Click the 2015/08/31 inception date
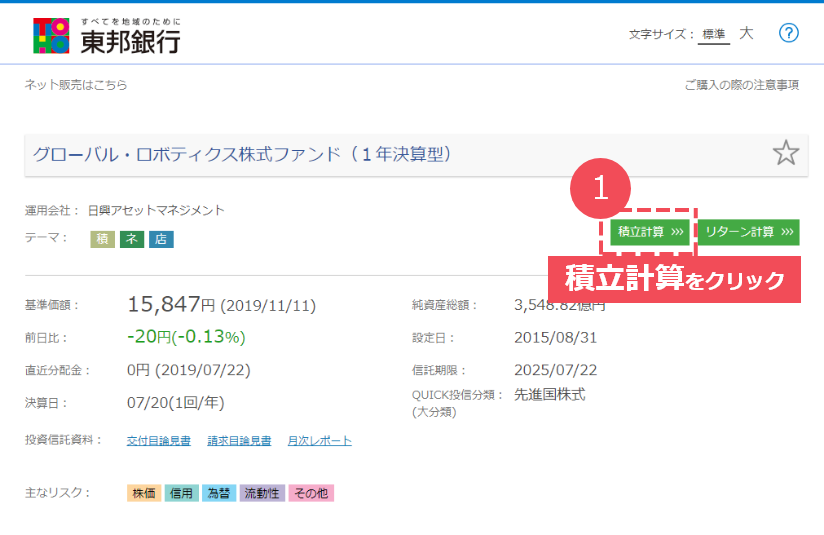Screen dimensions: 824x535 [x=555, y=337]
